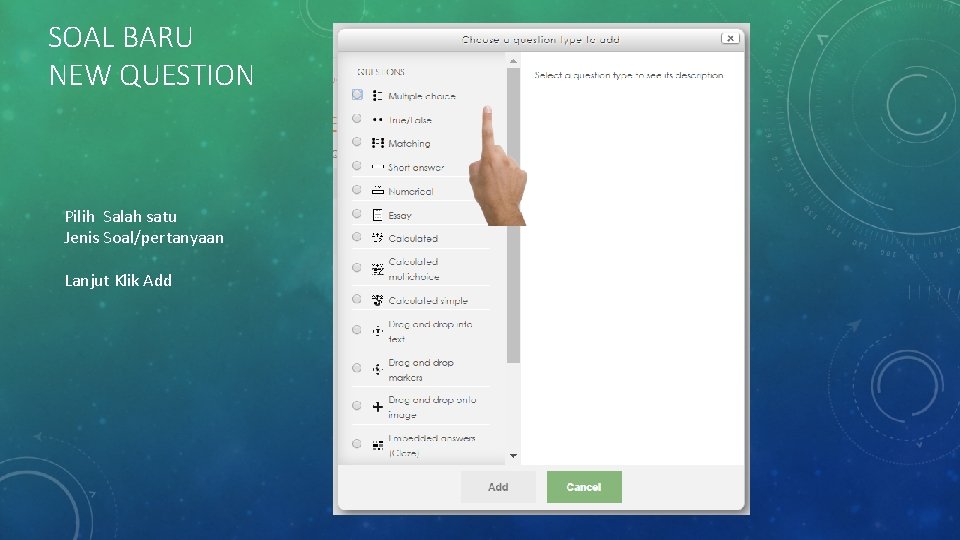Click the Drag and drop into text label
The image size is (960, 540).
click(x=430, y=331)
